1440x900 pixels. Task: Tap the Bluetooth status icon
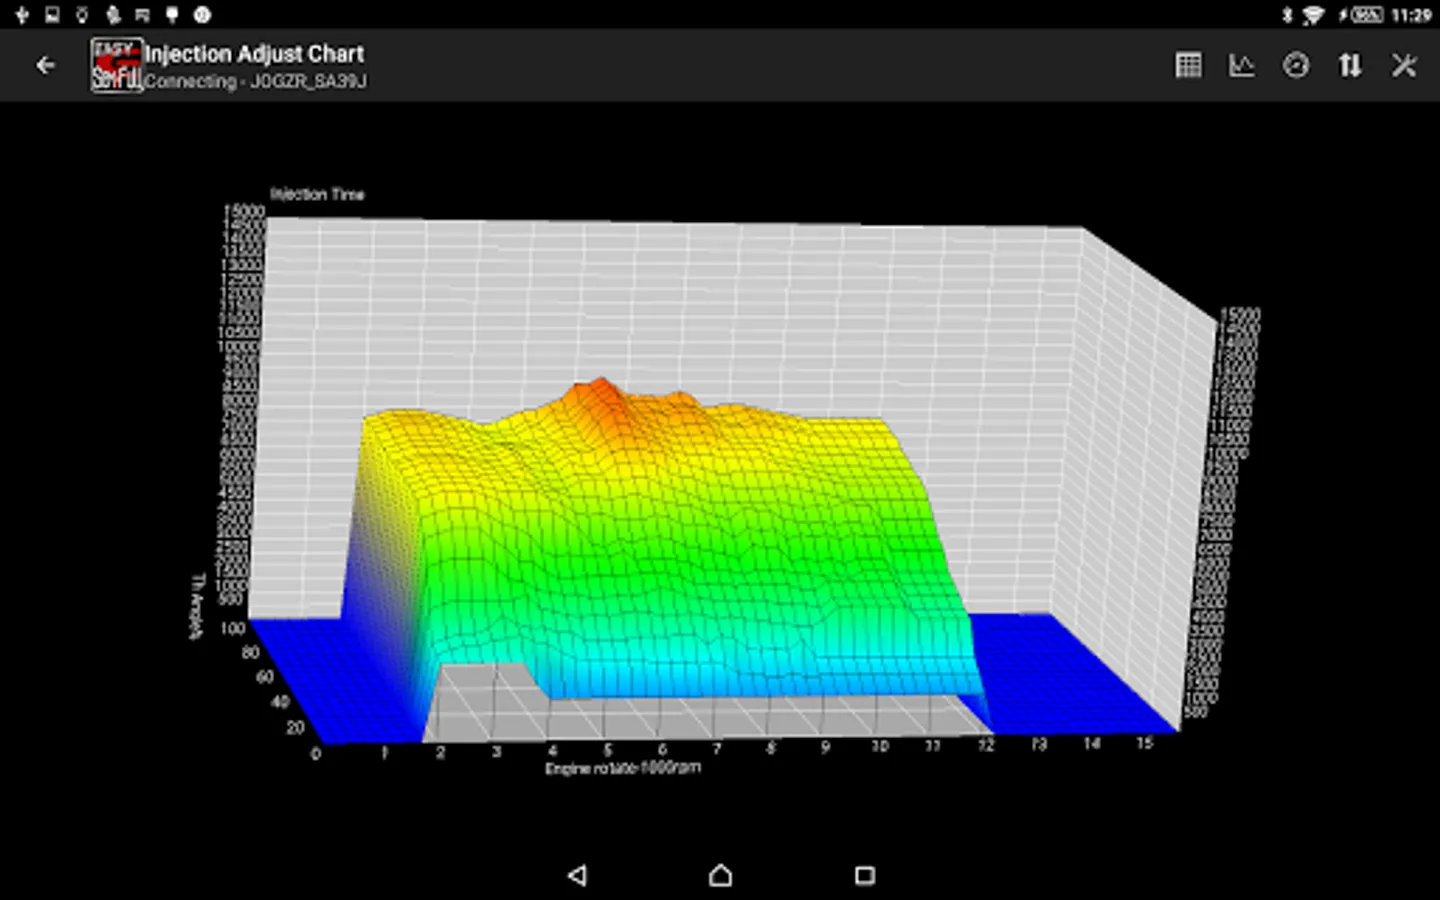[1287, 15]
